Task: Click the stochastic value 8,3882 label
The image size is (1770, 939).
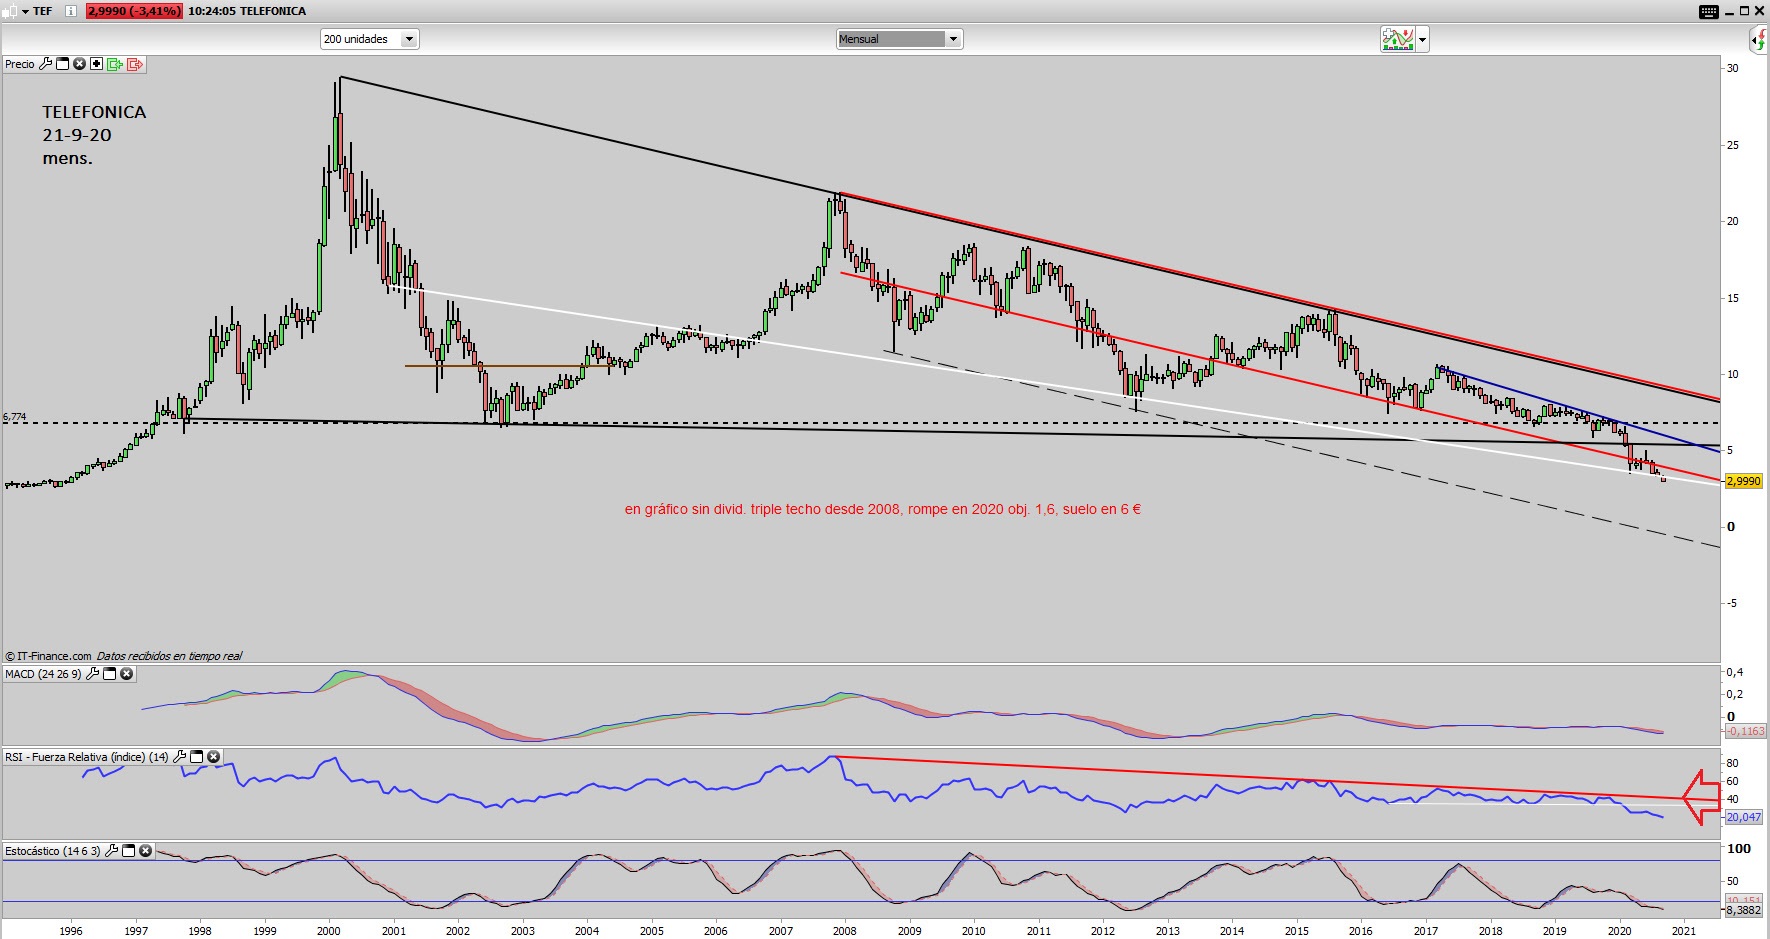Action: [1744, 910]
